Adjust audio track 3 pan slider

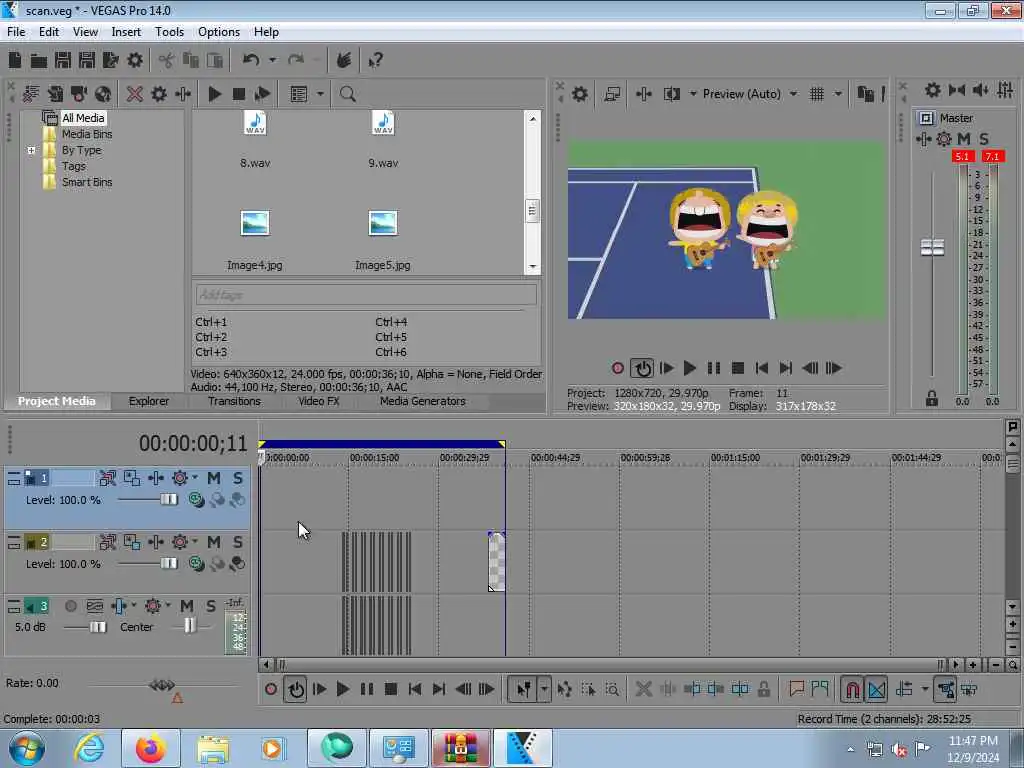(189, 626)
